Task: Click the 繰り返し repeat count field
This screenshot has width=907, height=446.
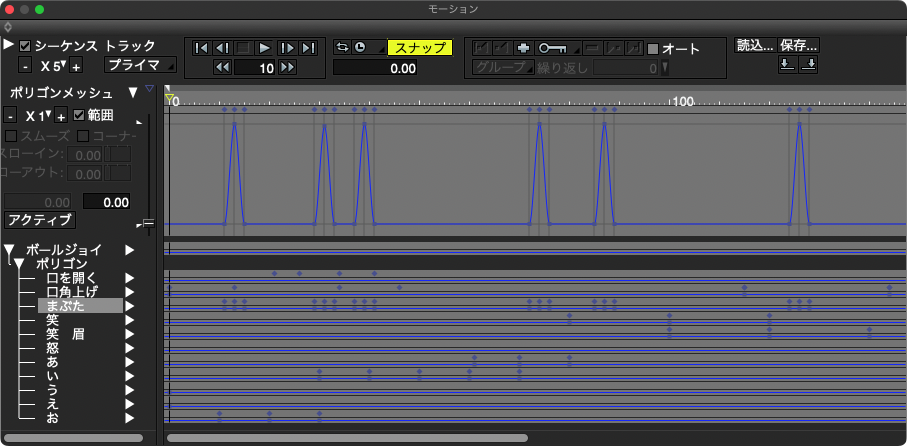Action: coord(626,68)
